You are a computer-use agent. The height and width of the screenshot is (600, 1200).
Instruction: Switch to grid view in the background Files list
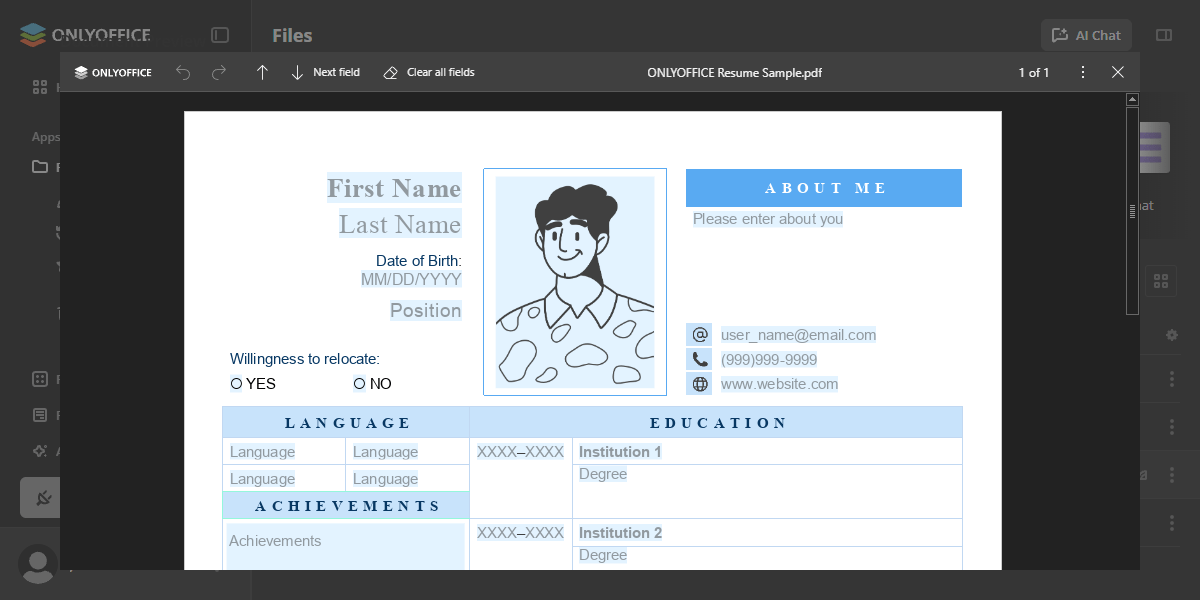1160,281
